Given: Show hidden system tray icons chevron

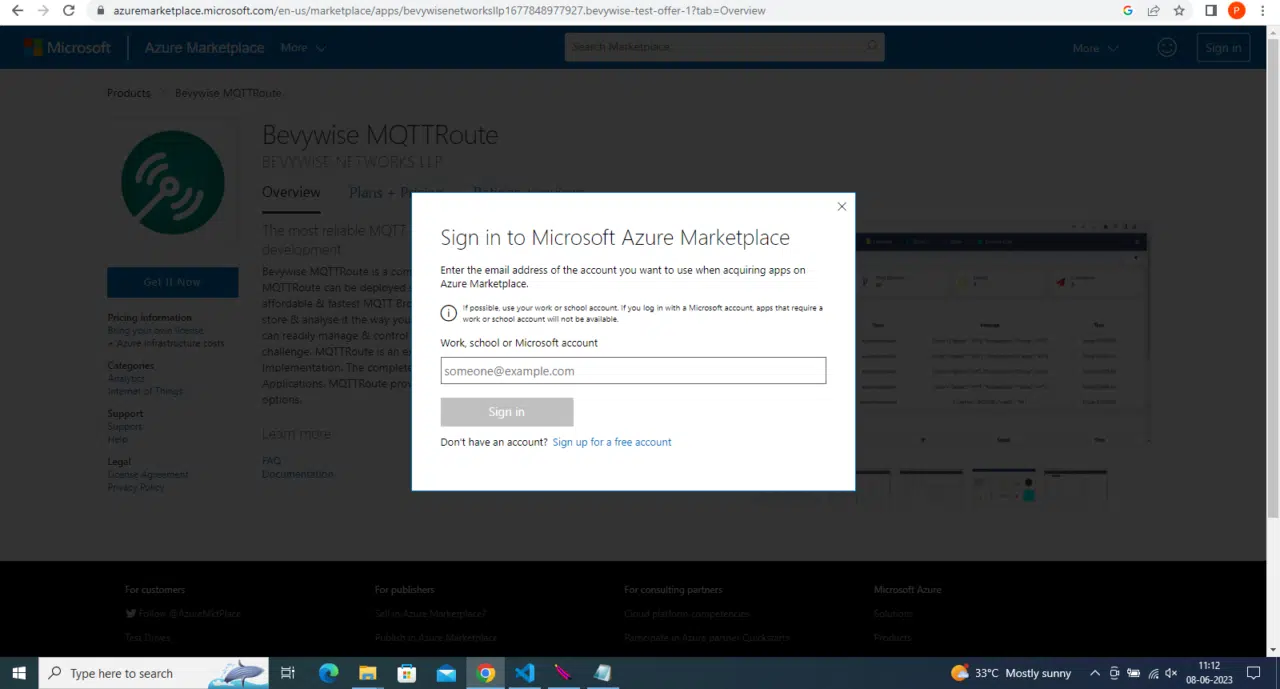Looking at the screenshot, I should click(x=1095, y=673).
